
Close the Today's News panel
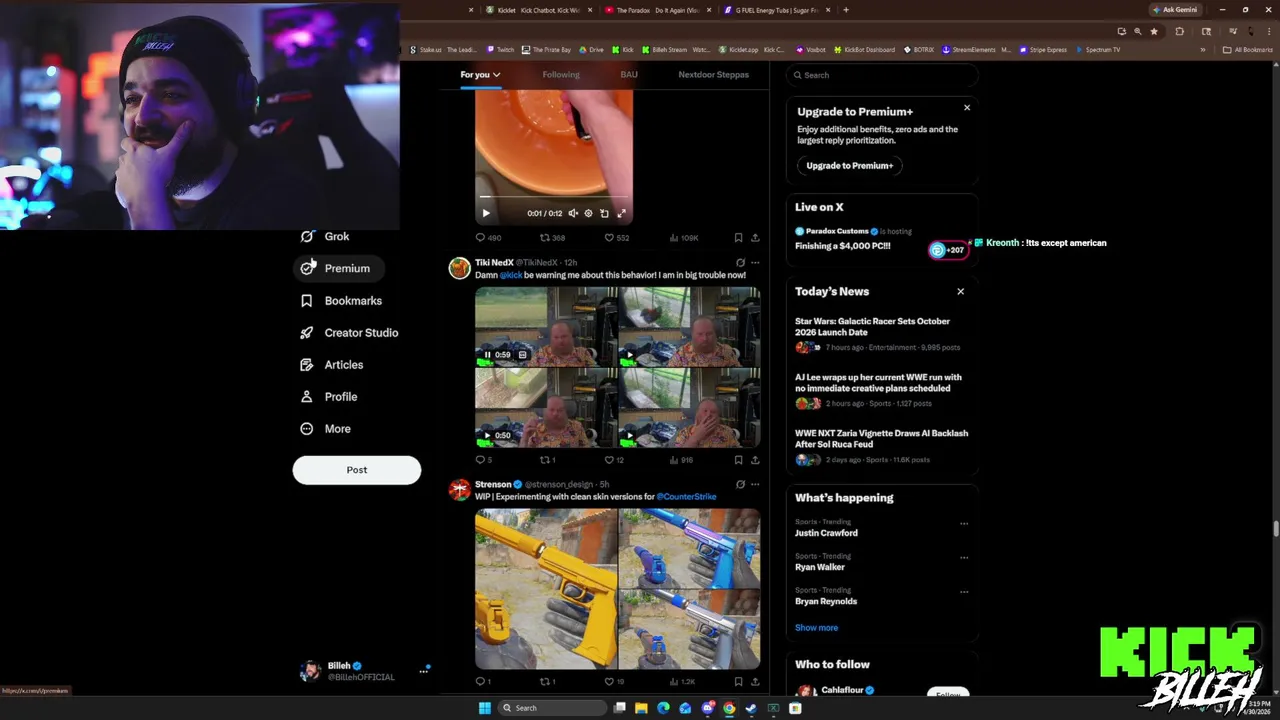(x=960, y=291)
